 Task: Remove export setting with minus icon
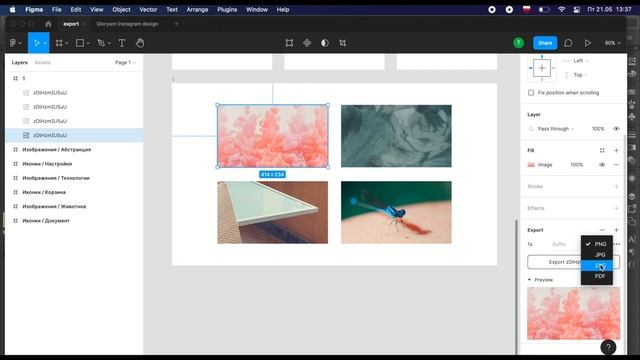point(602,230)
